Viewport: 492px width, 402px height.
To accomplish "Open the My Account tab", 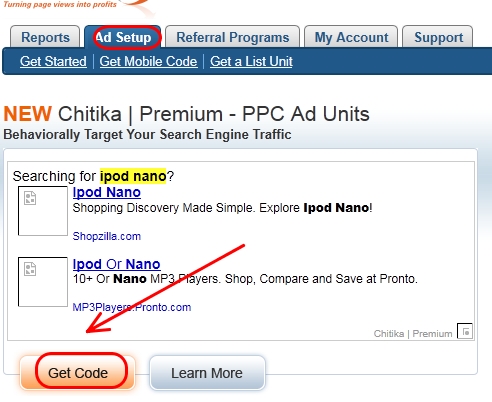I will tap(351, 37).
